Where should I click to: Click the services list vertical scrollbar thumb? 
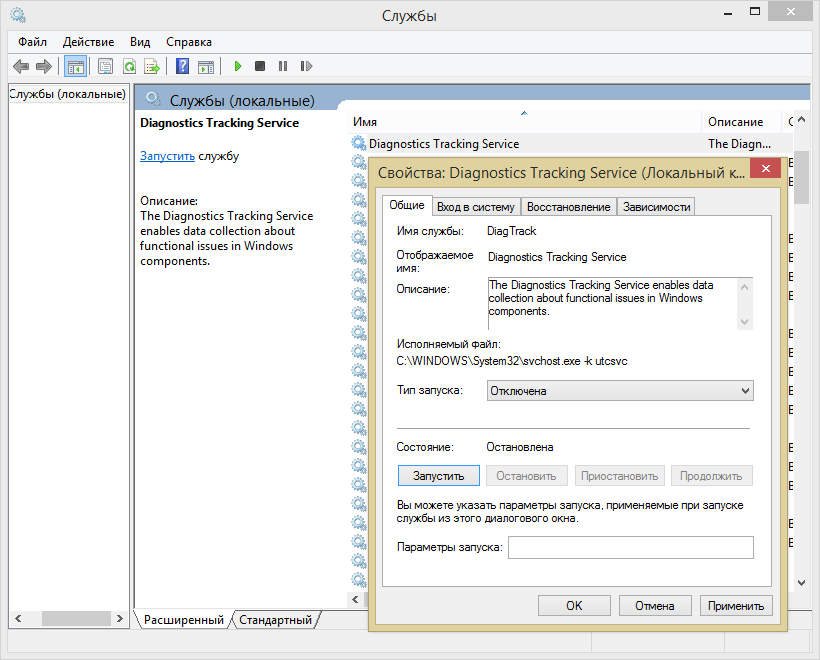click(x=801, y=179)
